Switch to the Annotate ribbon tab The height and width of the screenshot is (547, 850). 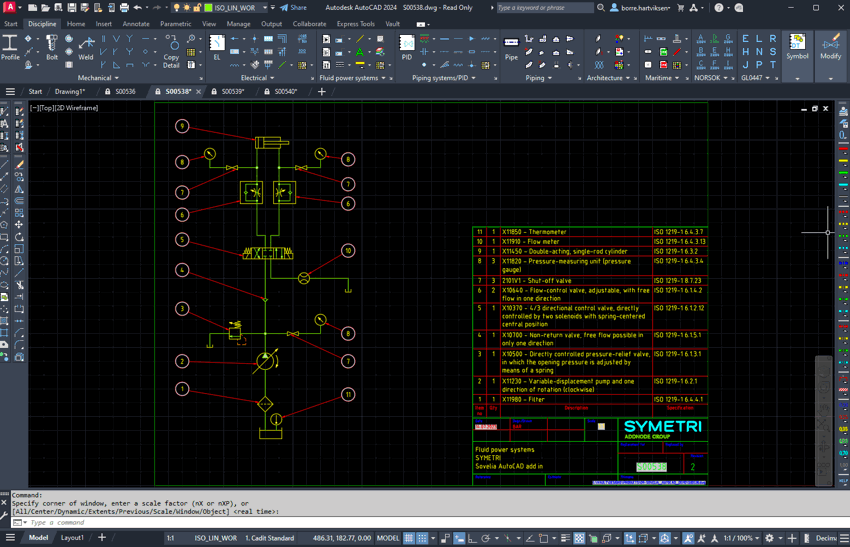135,24
